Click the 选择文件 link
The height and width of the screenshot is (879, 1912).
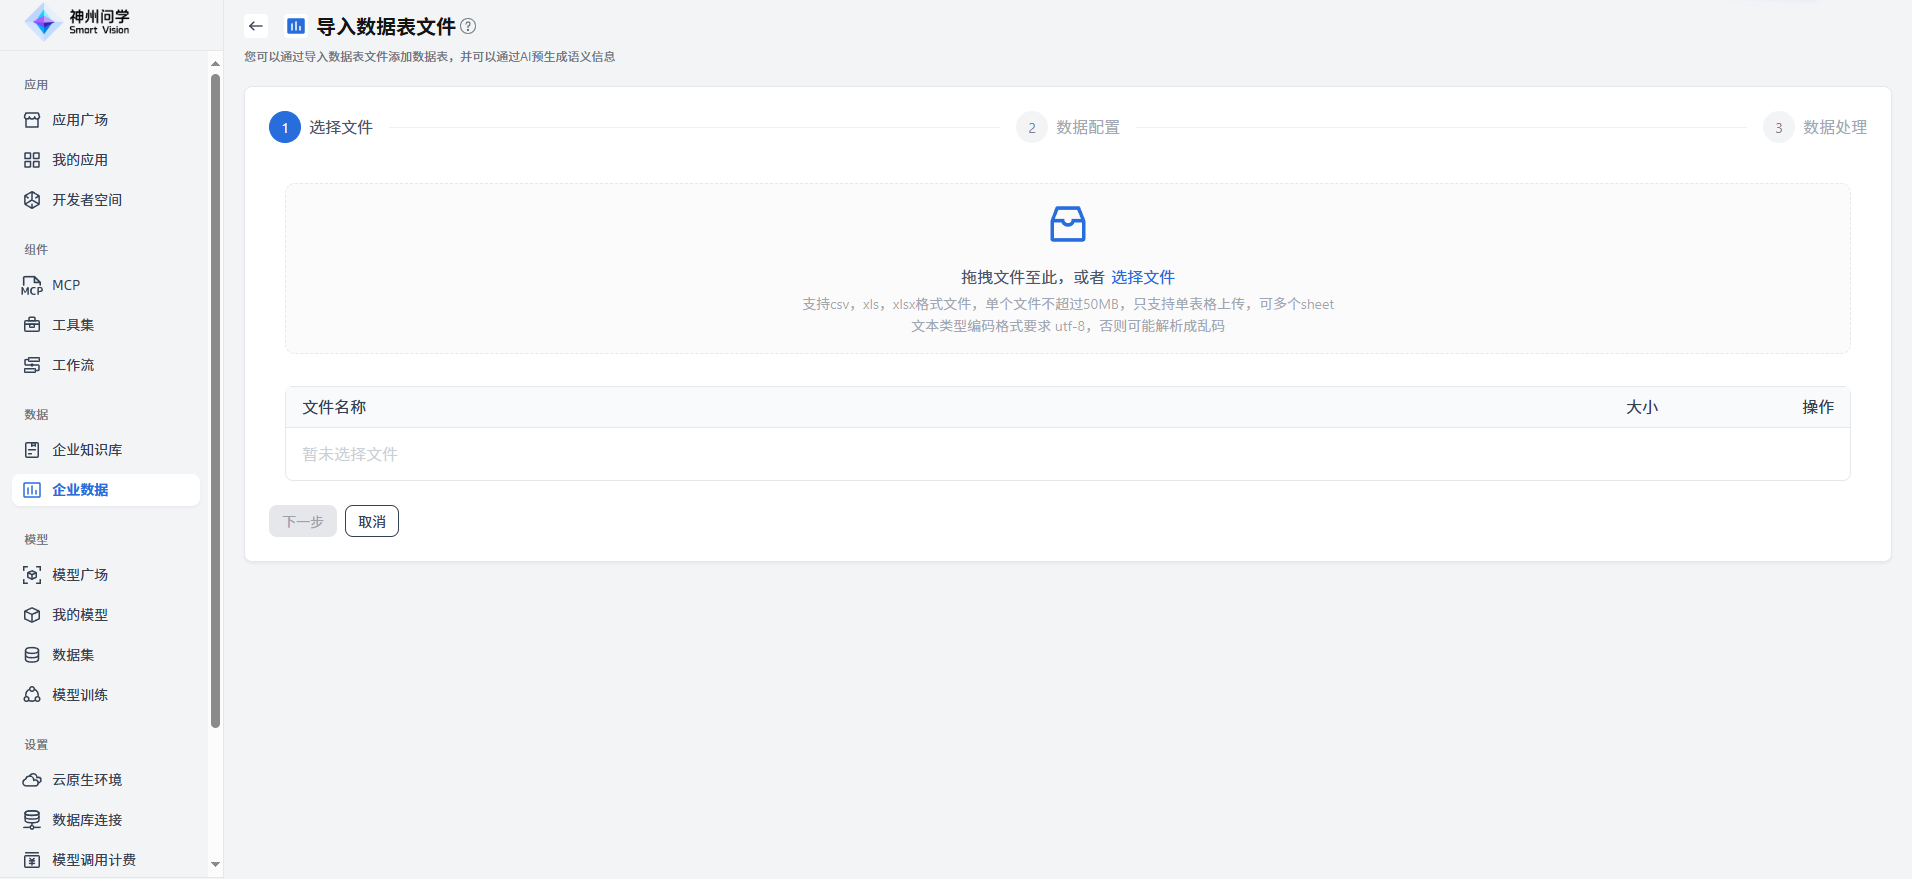click(1142, 277)
